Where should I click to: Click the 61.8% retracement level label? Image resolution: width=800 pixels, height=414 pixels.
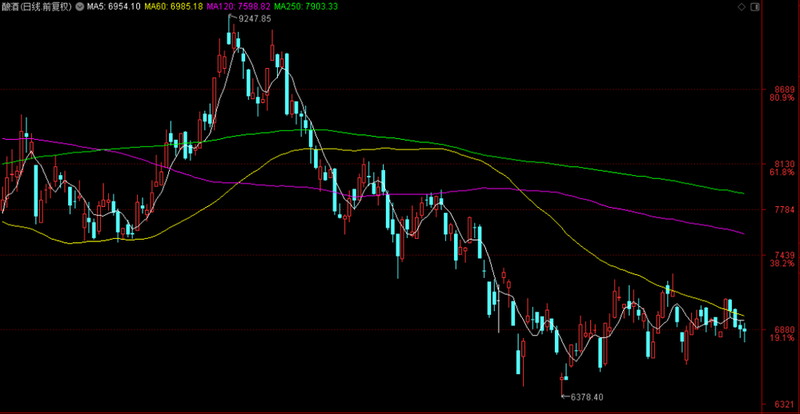coord(780,173)
